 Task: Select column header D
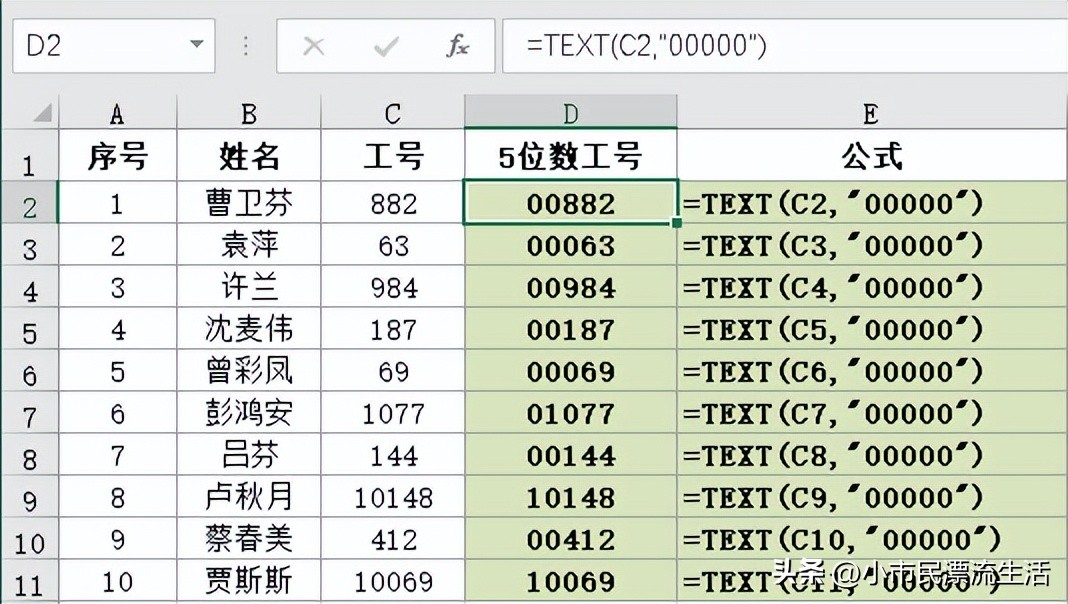[571, 112]
